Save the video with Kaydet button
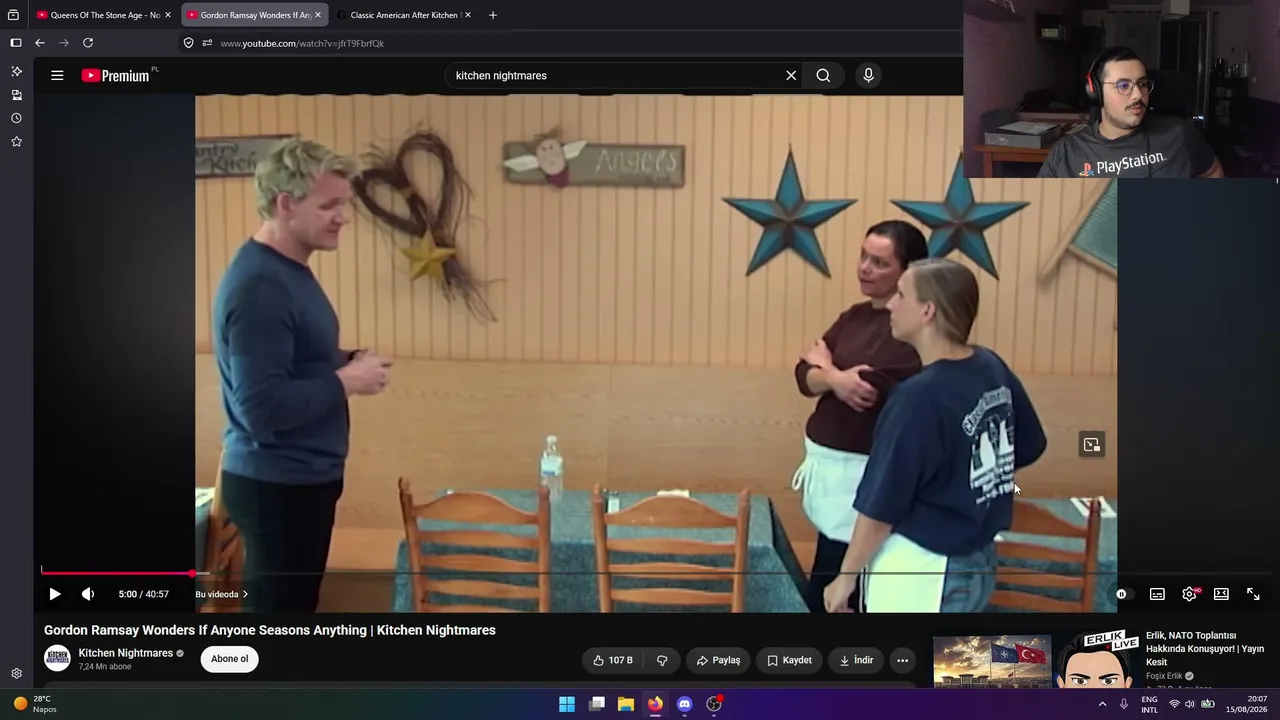Image resolution: width=1280 pixels, height=720 pixels. (x=789, y=660)
